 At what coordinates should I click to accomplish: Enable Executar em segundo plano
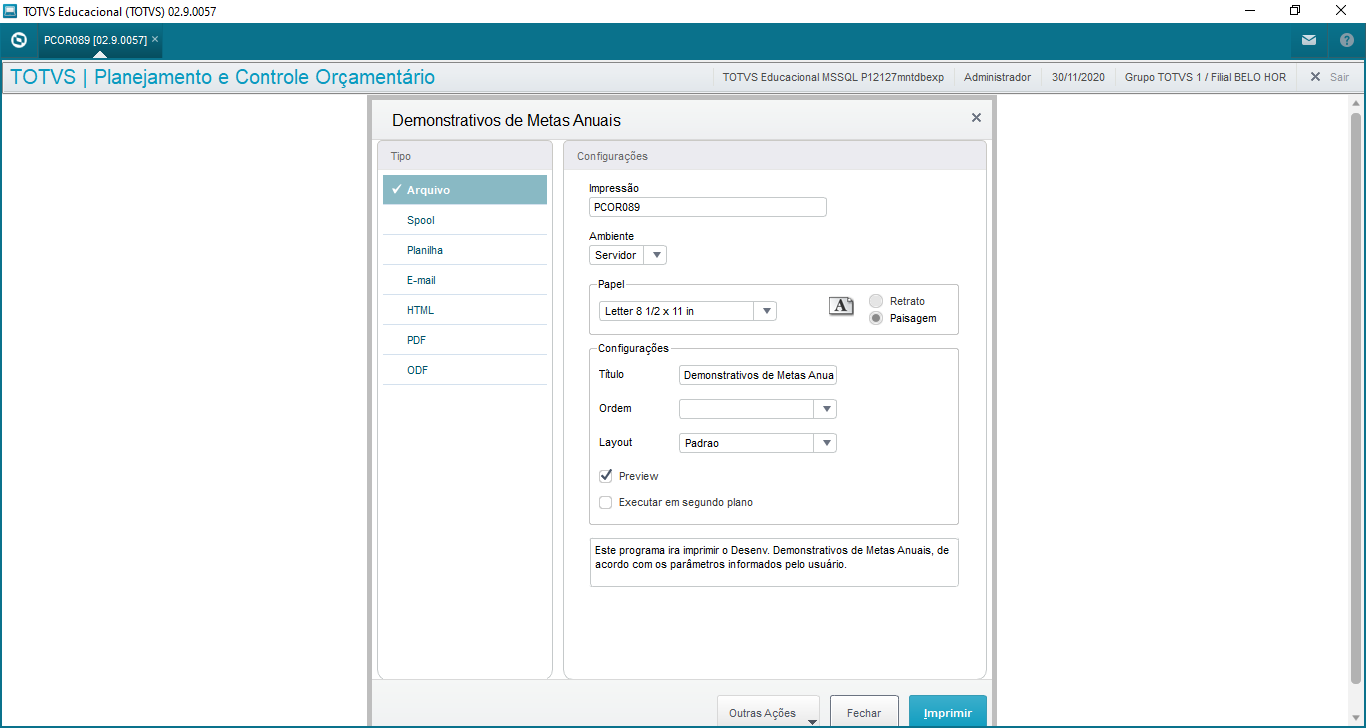(605, 502)
